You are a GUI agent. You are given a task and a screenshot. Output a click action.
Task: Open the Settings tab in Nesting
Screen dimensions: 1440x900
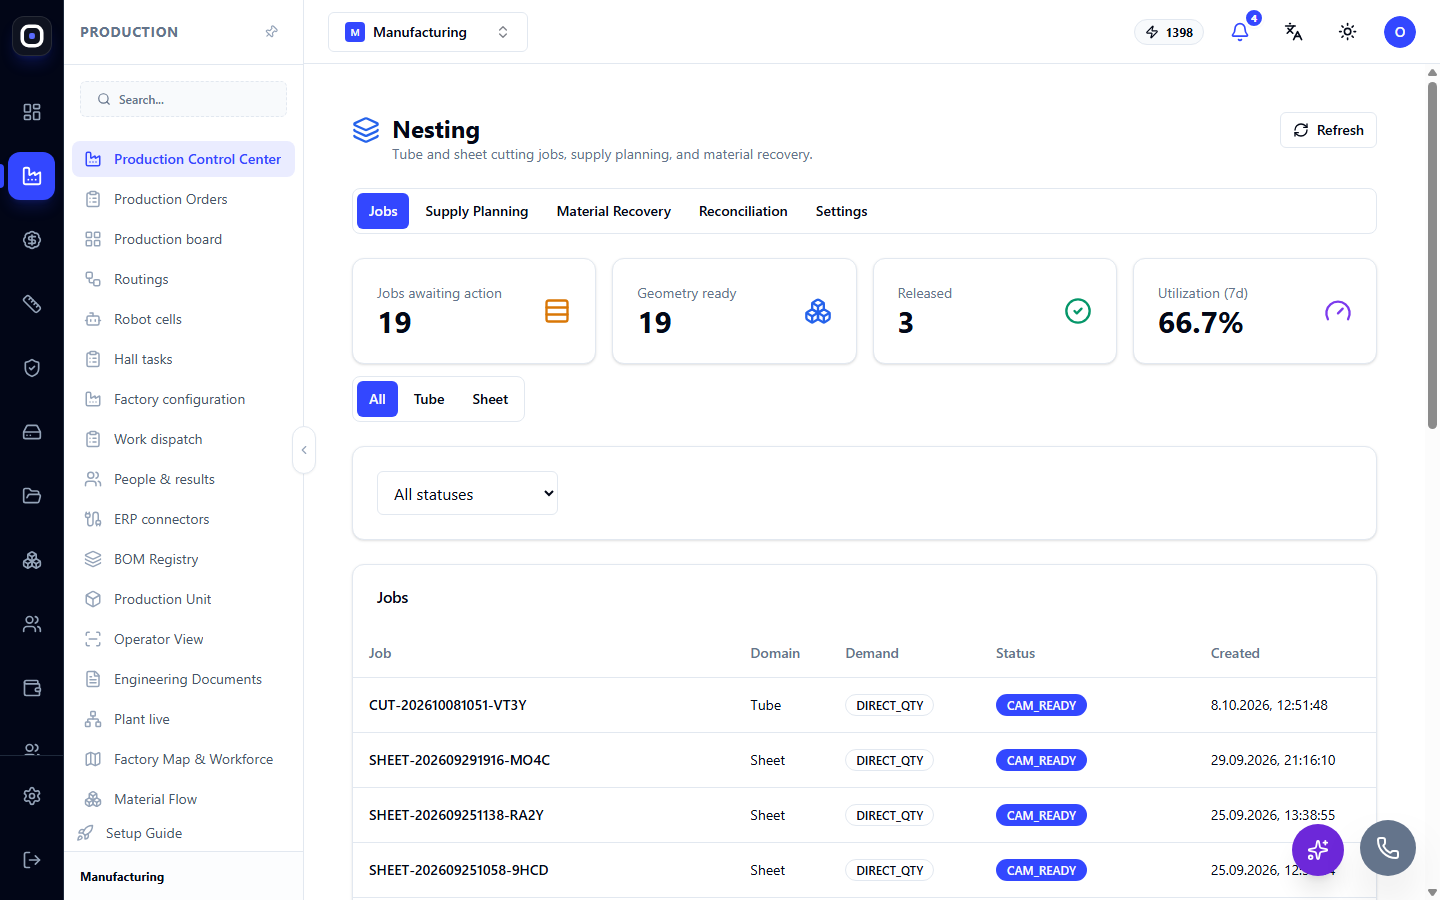click(841, 211)
